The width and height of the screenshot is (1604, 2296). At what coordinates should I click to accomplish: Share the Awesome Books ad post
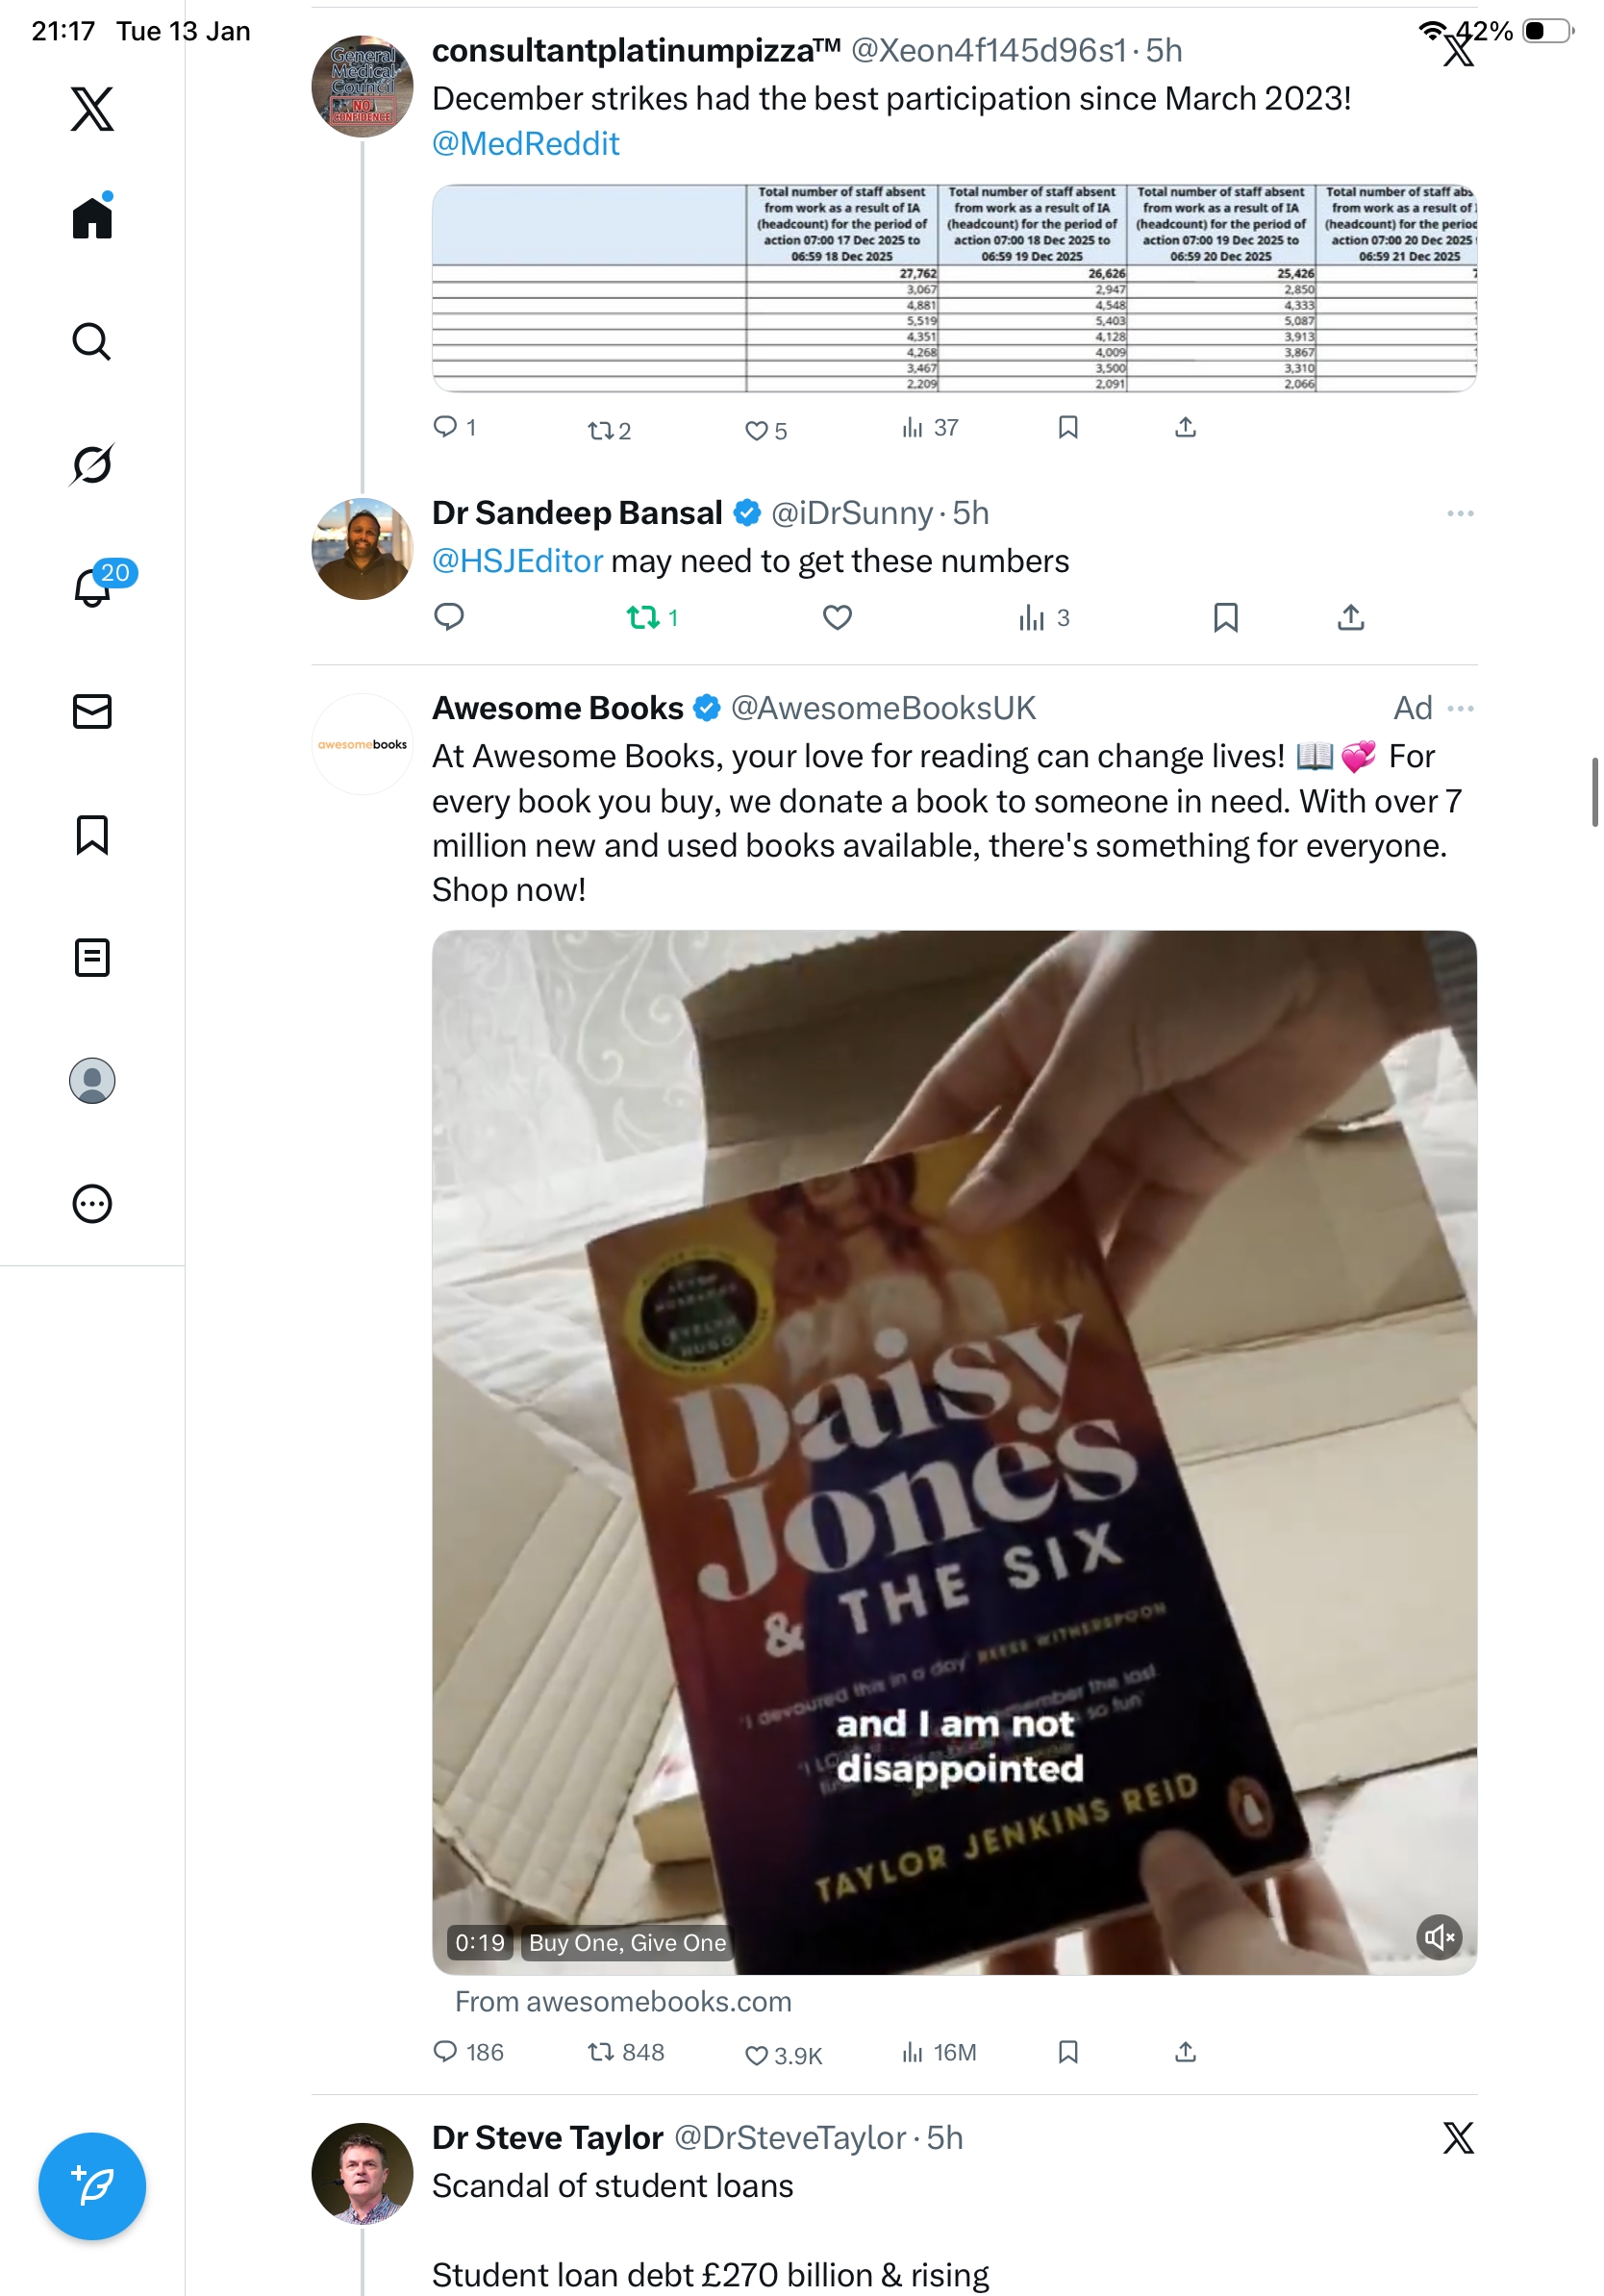click(x=1185, y=2053)
